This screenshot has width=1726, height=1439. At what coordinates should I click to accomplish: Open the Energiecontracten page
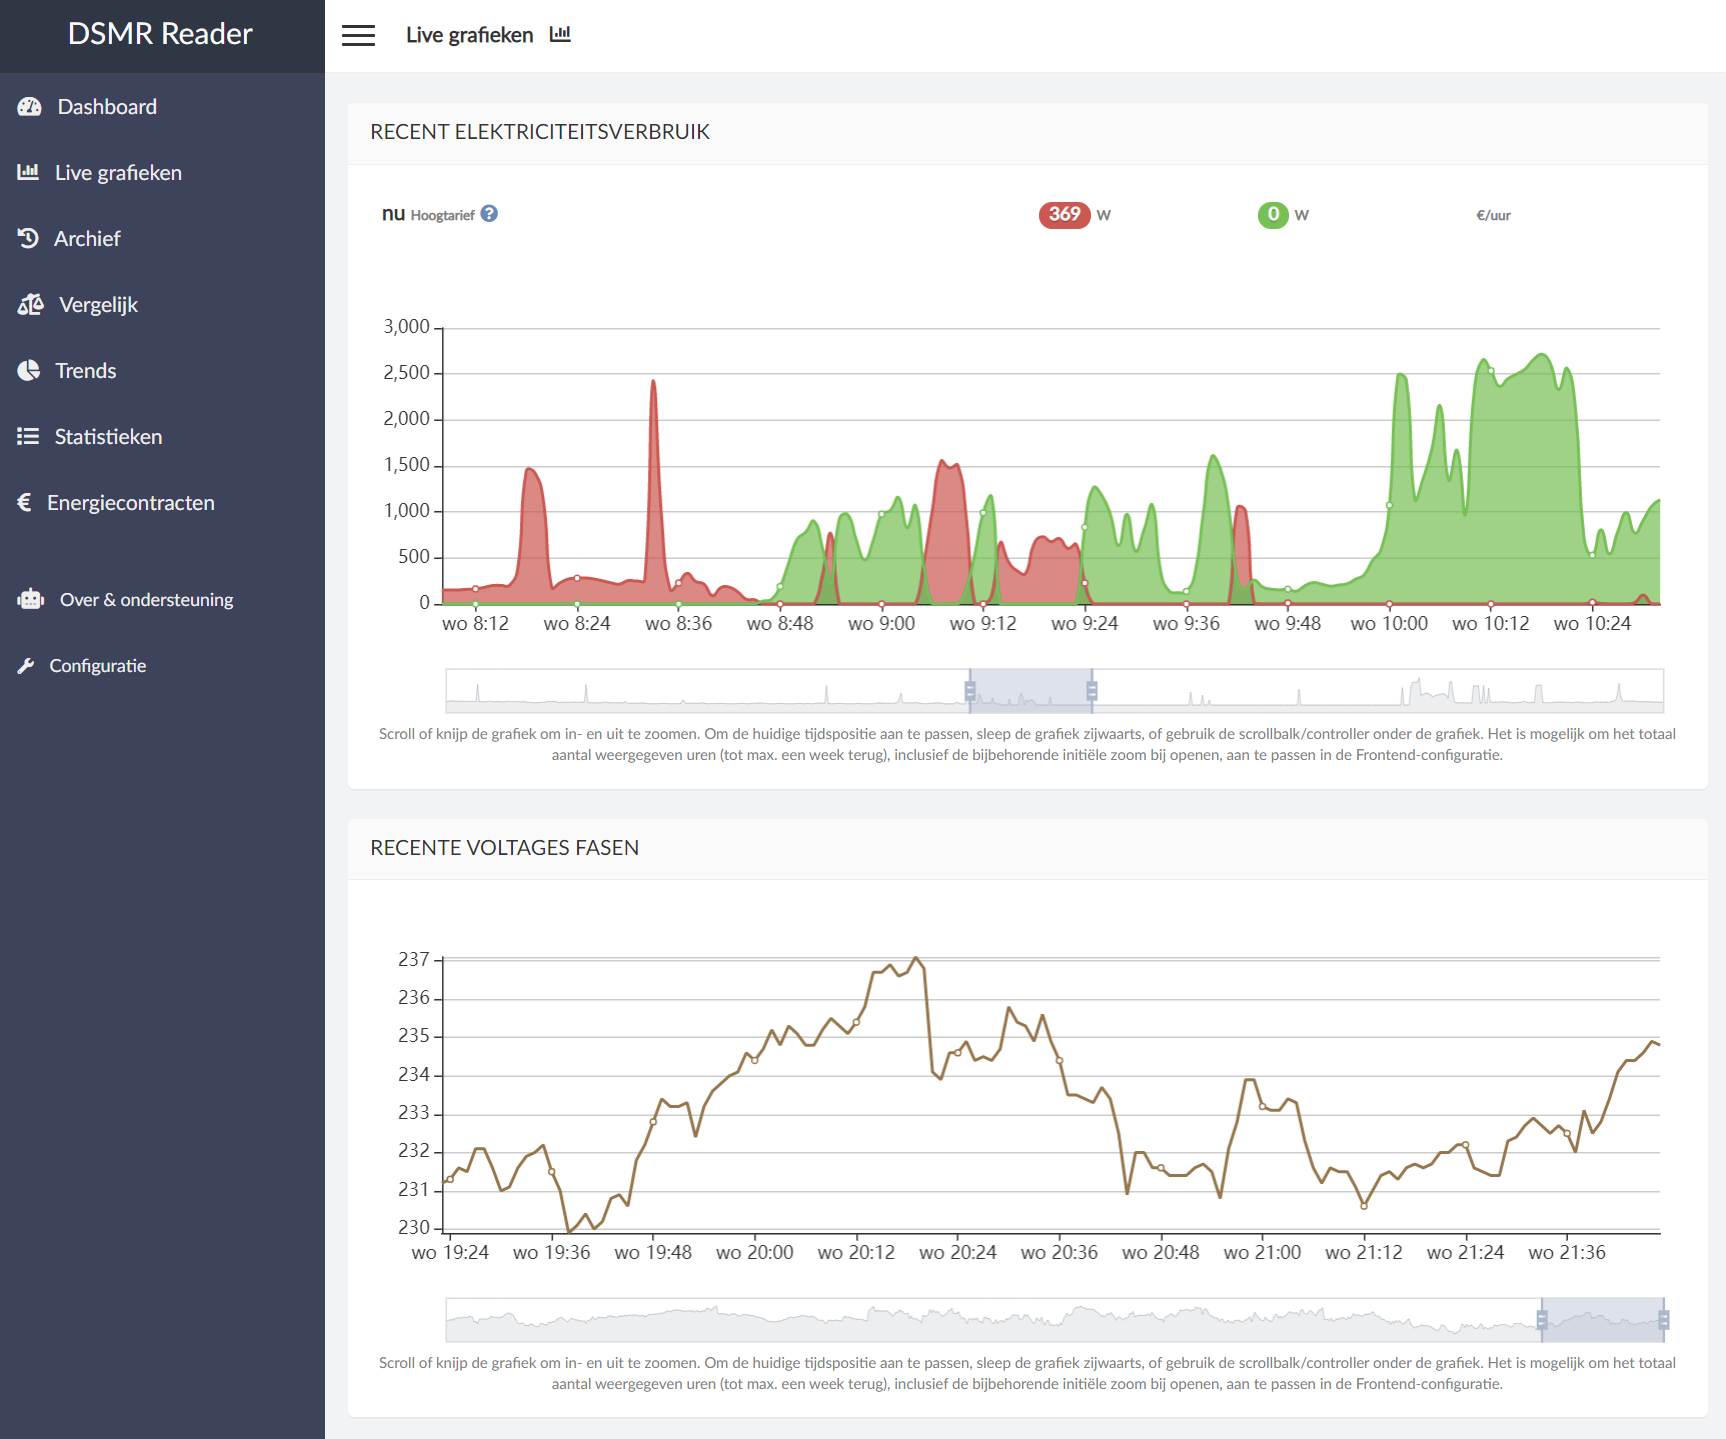point(130,502)
